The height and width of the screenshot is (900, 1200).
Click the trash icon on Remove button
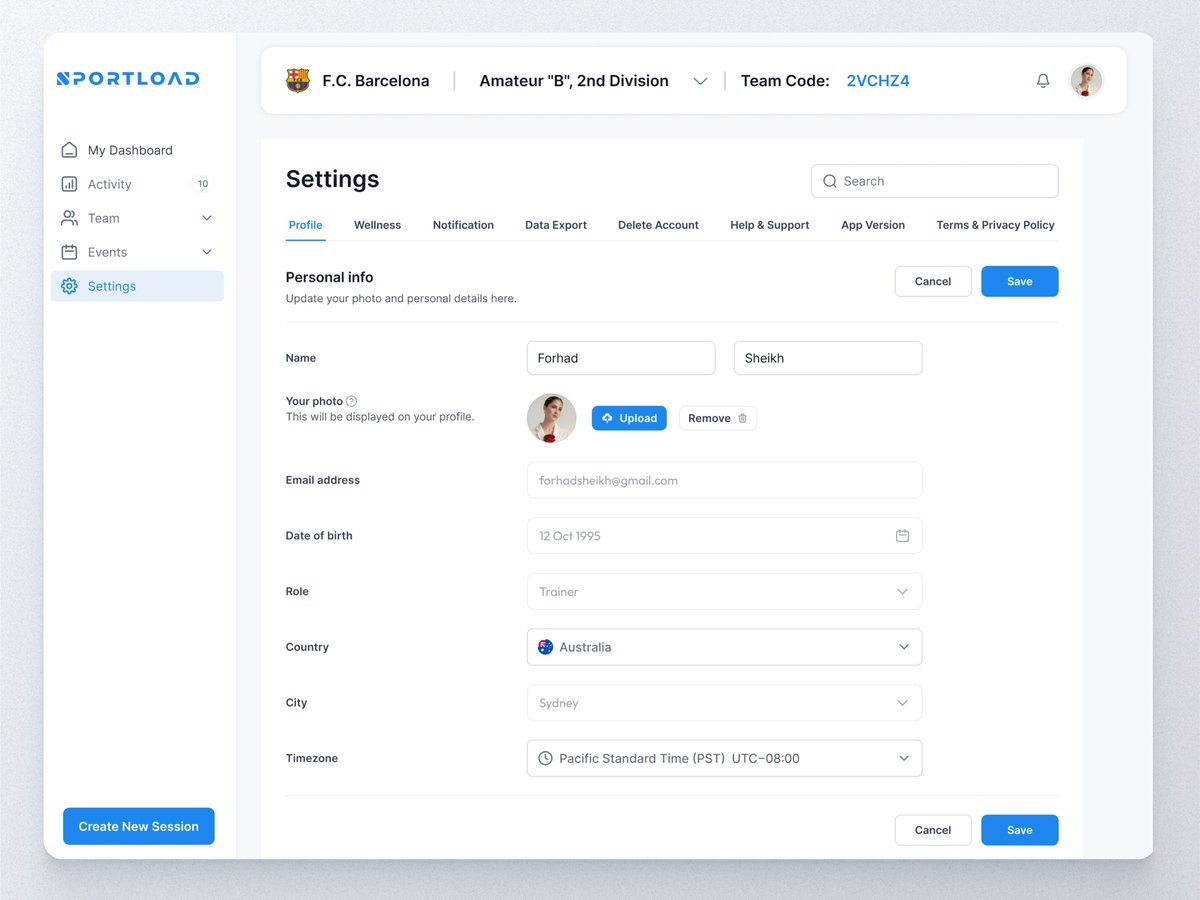[742, 418]
